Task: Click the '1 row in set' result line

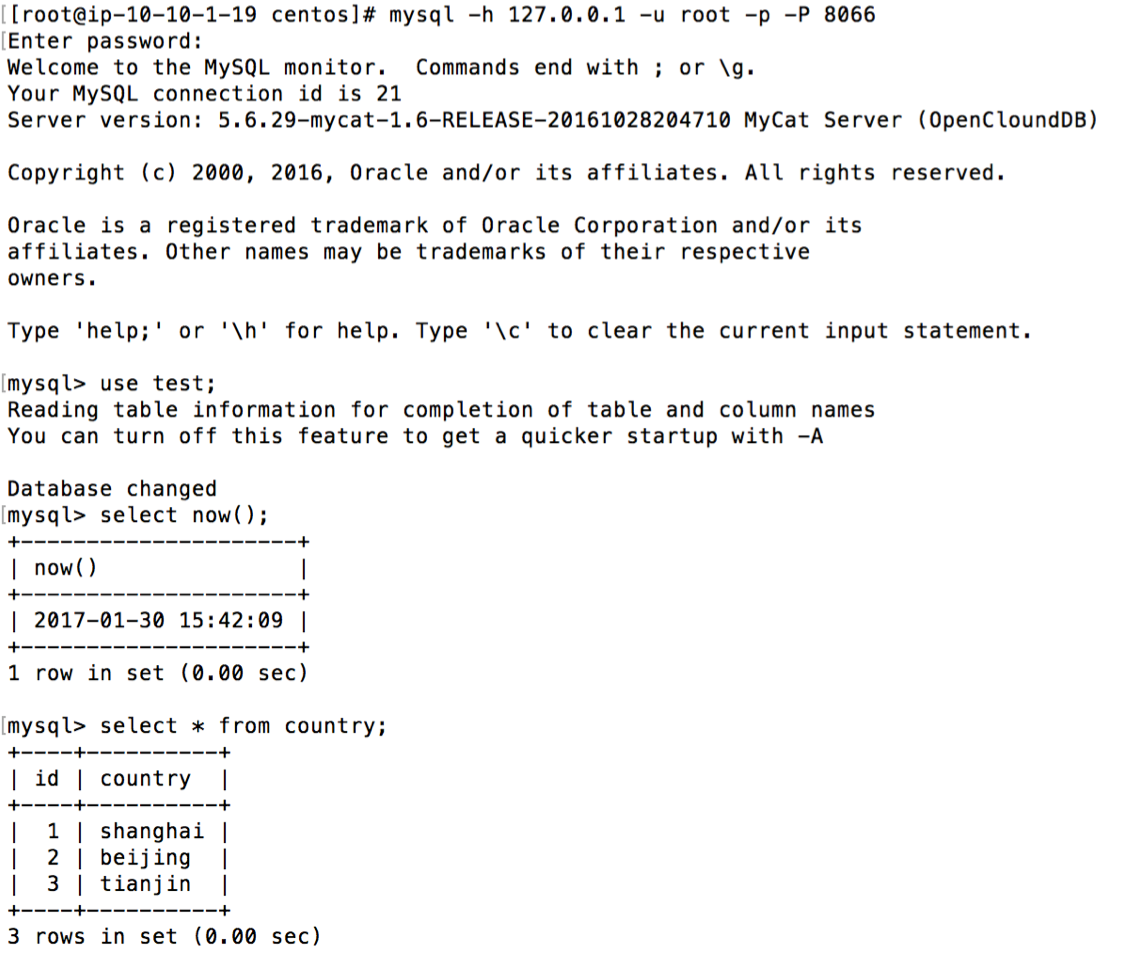Action: 157,673
